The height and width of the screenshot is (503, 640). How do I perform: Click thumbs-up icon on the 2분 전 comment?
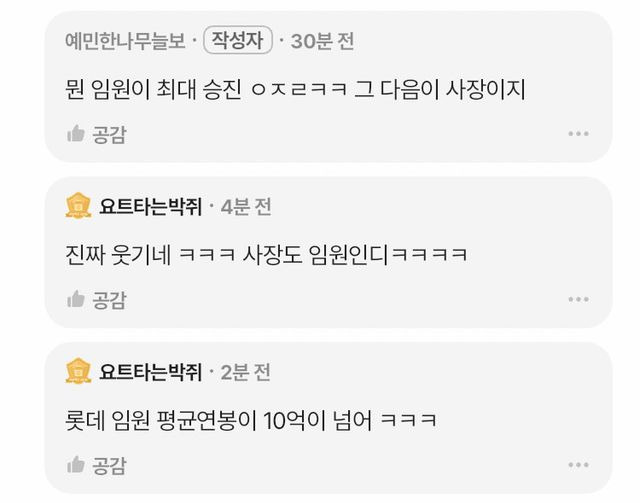(x=76, y=465)
